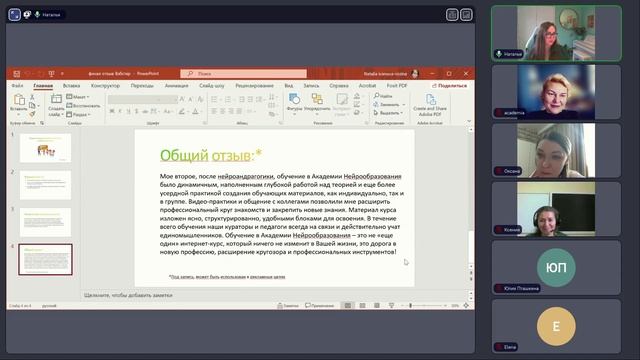Click the Slide Show status bar icon
The width and height of the screenshot is (640, 360).
coord(391,305)
